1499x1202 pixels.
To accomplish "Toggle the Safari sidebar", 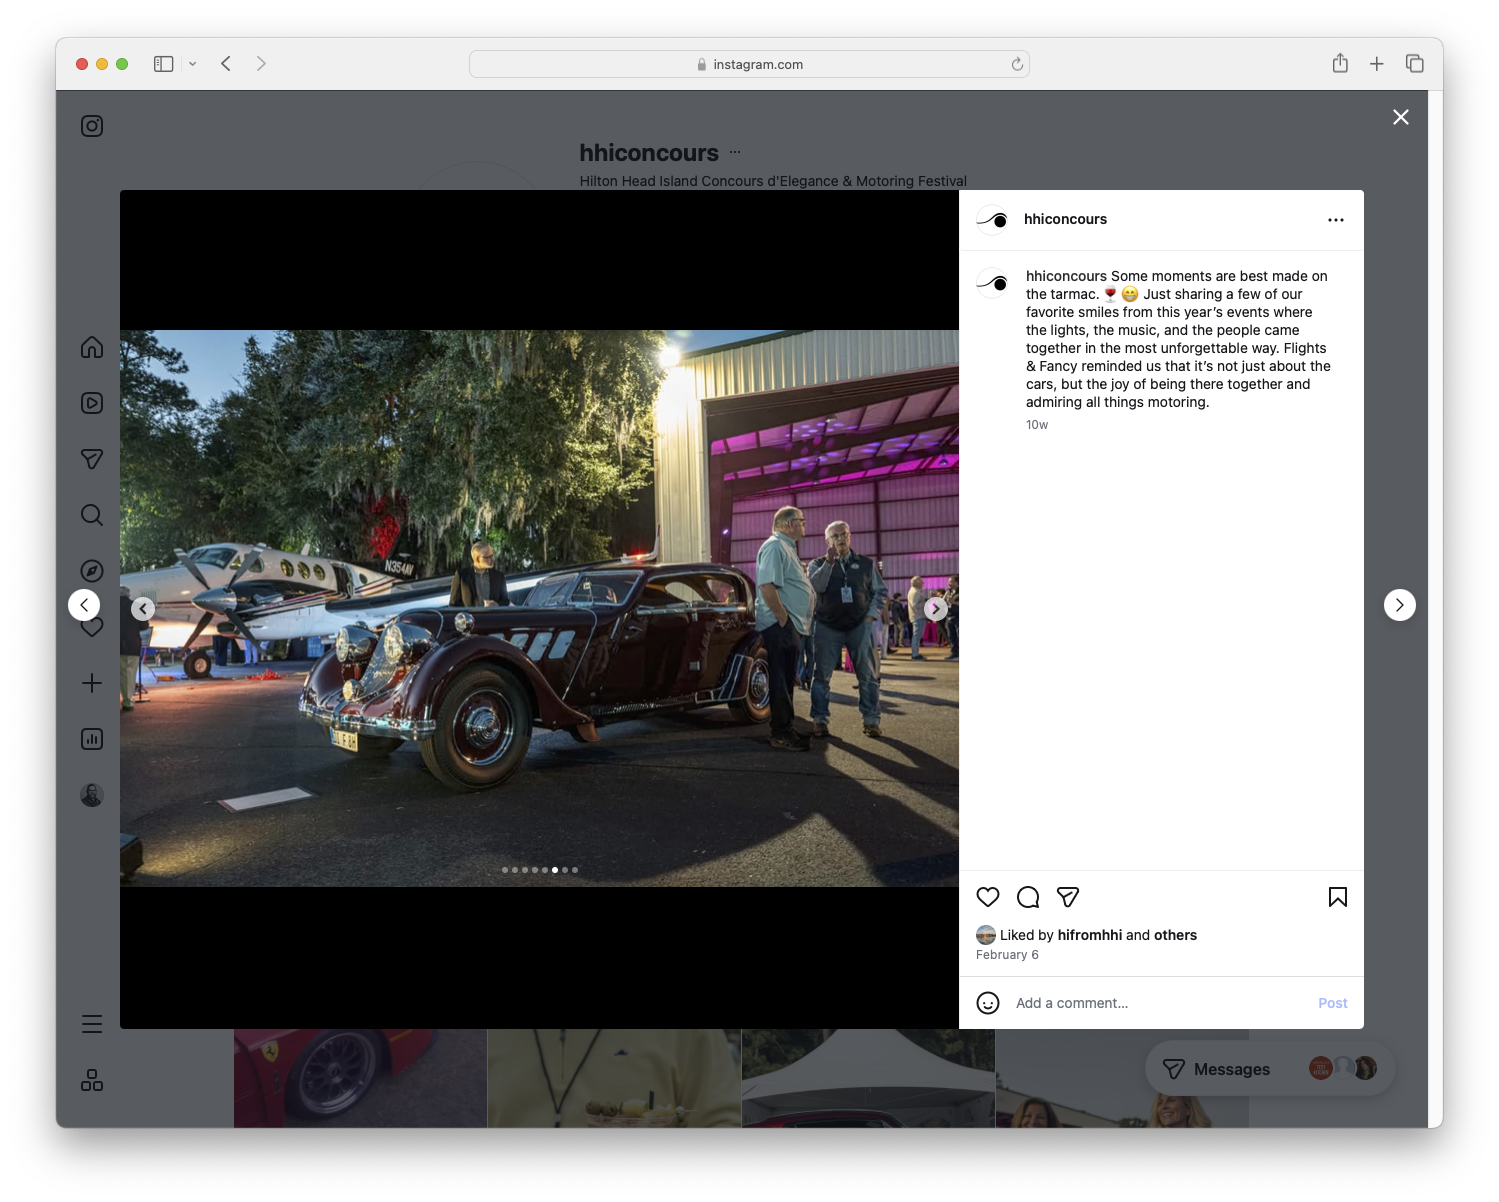I will tap(163, 63).
